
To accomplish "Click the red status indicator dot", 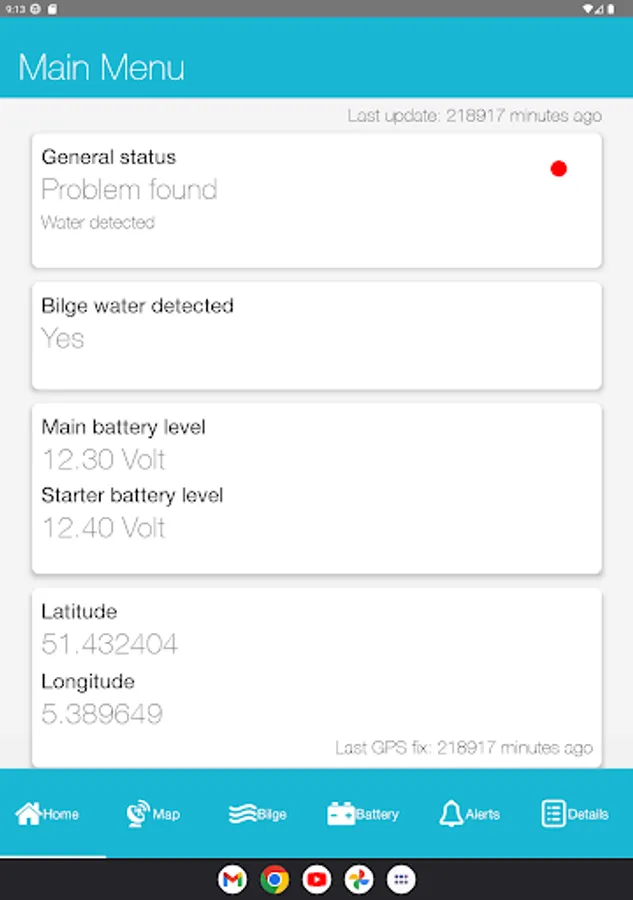I will pyautogui.click(x=559, y=169).
